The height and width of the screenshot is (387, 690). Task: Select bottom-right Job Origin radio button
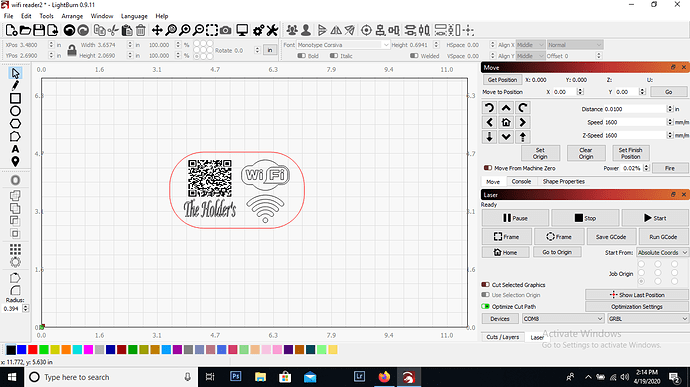click(674, 281)
